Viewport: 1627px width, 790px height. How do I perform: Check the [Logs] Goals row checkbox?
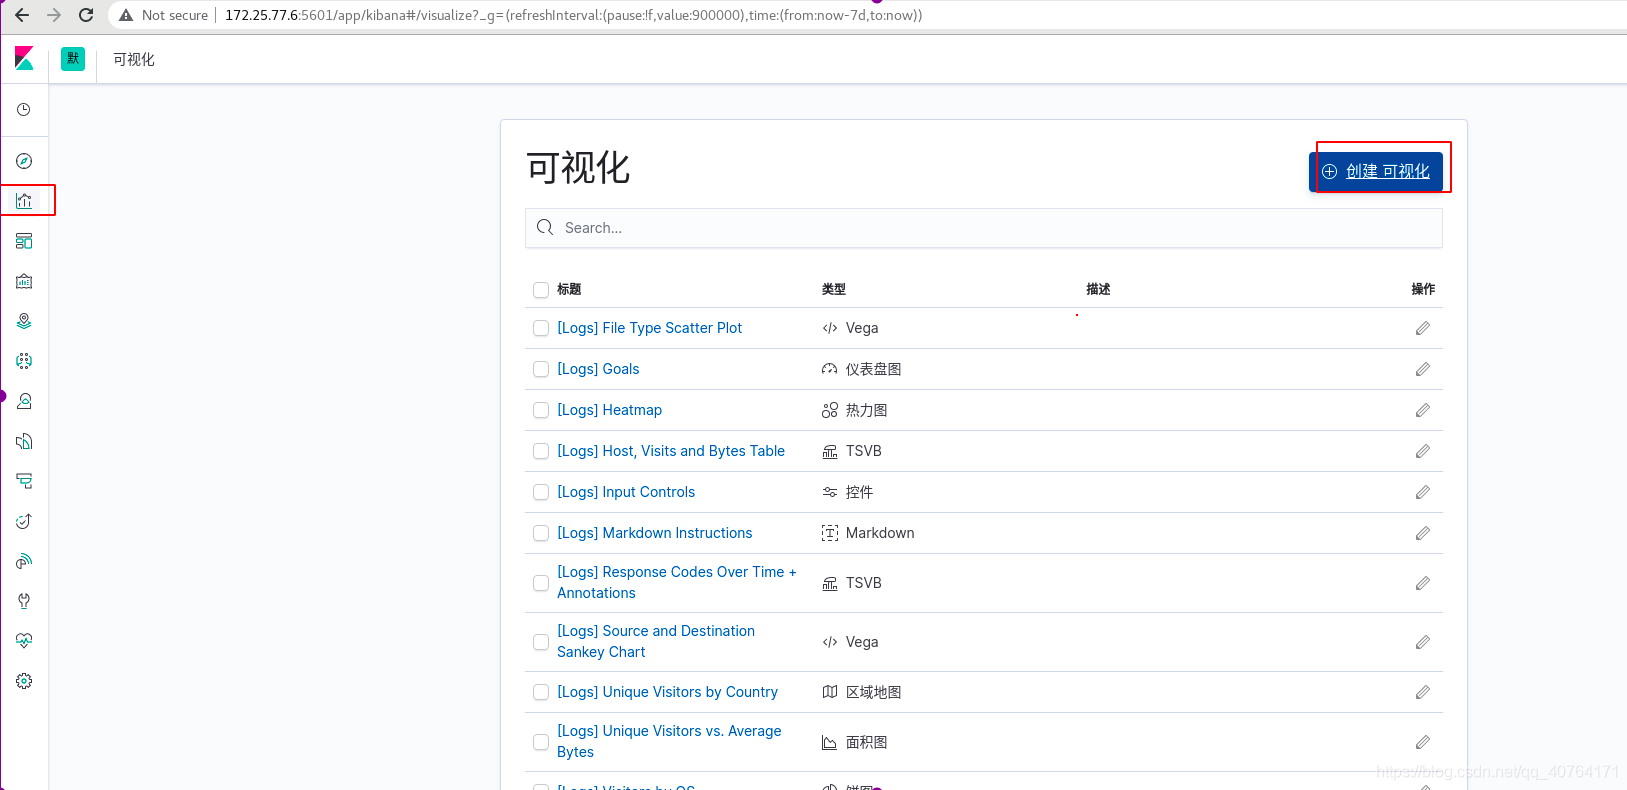pos(541,369)
